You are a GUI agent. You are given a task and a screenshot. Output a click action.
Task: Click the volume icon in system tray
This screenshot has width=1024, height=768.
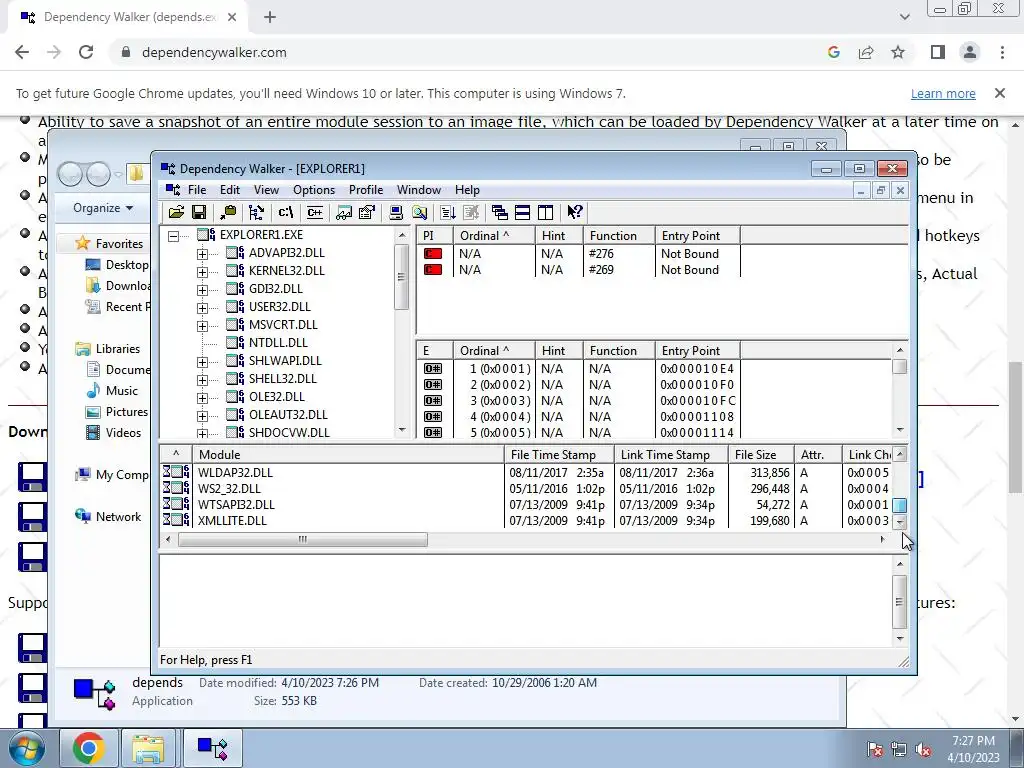(x=923, y=749)
